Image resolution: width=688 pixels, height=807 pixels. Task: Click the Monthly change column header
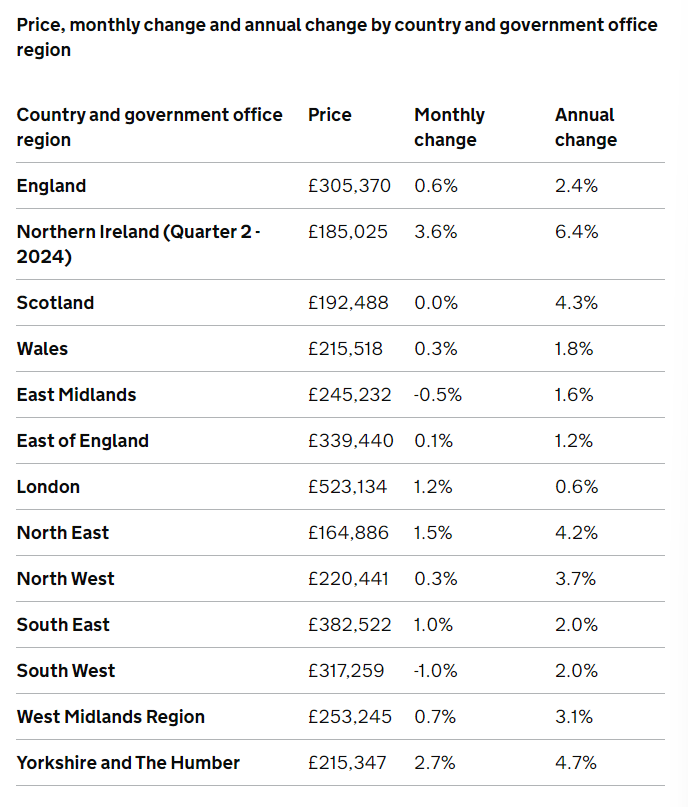click(449, 127)
